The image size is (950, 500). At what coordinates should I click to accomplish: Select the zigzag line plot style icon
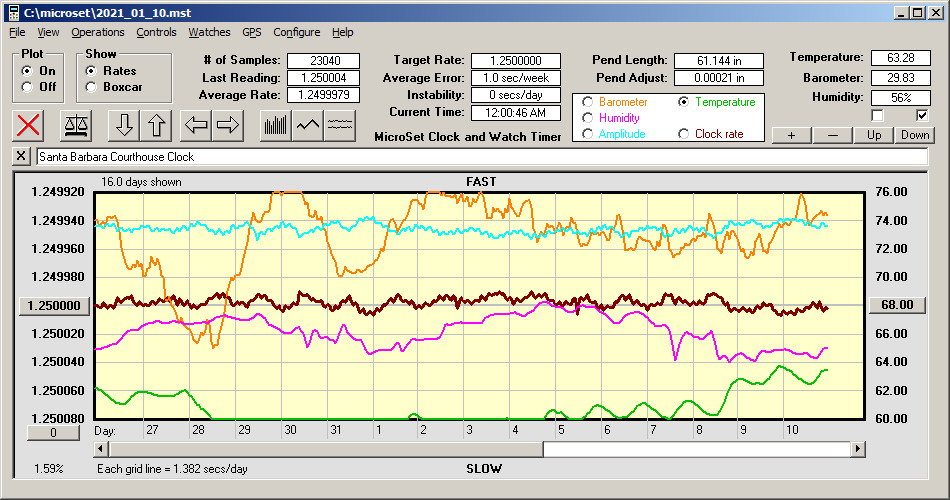coord(307,125)
